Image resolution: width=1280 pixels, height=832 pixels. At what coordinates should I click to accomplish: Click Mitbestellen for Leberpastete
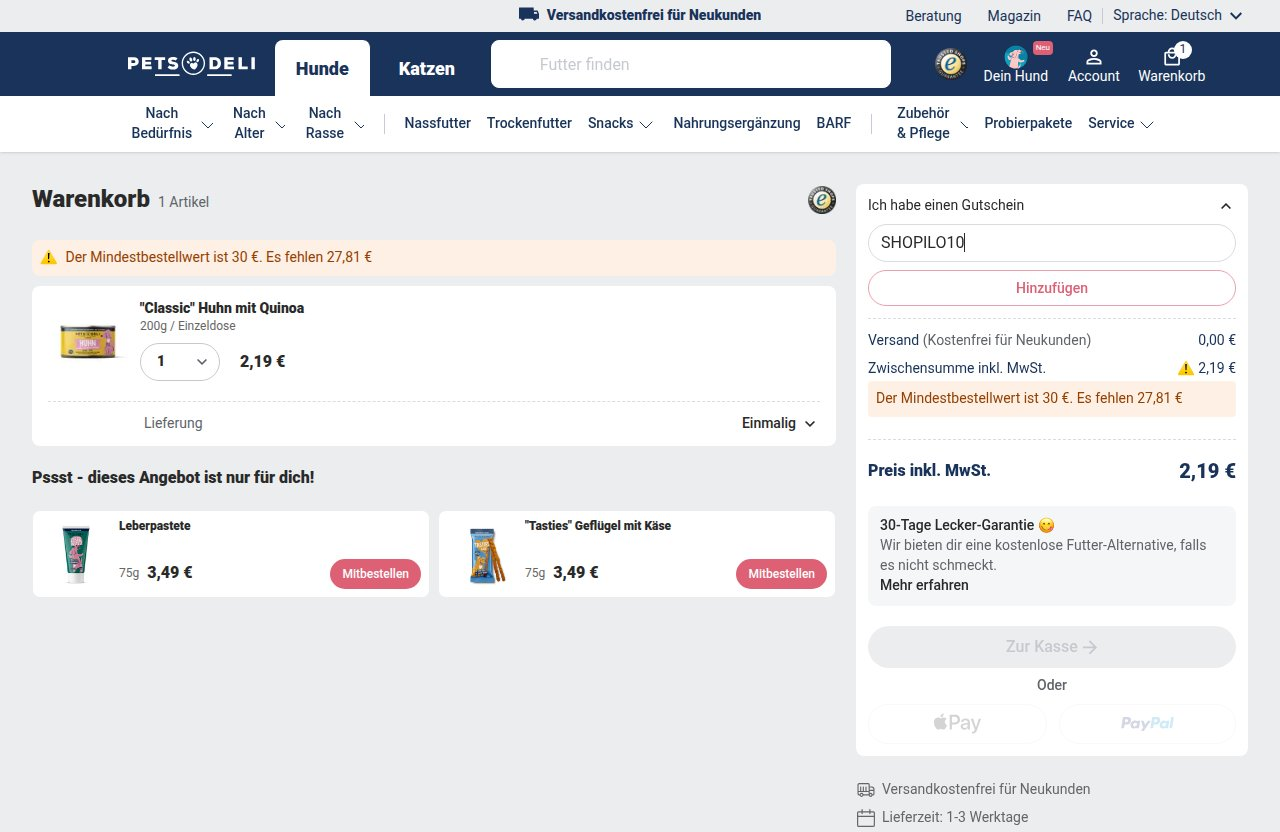tap(376, 574)
